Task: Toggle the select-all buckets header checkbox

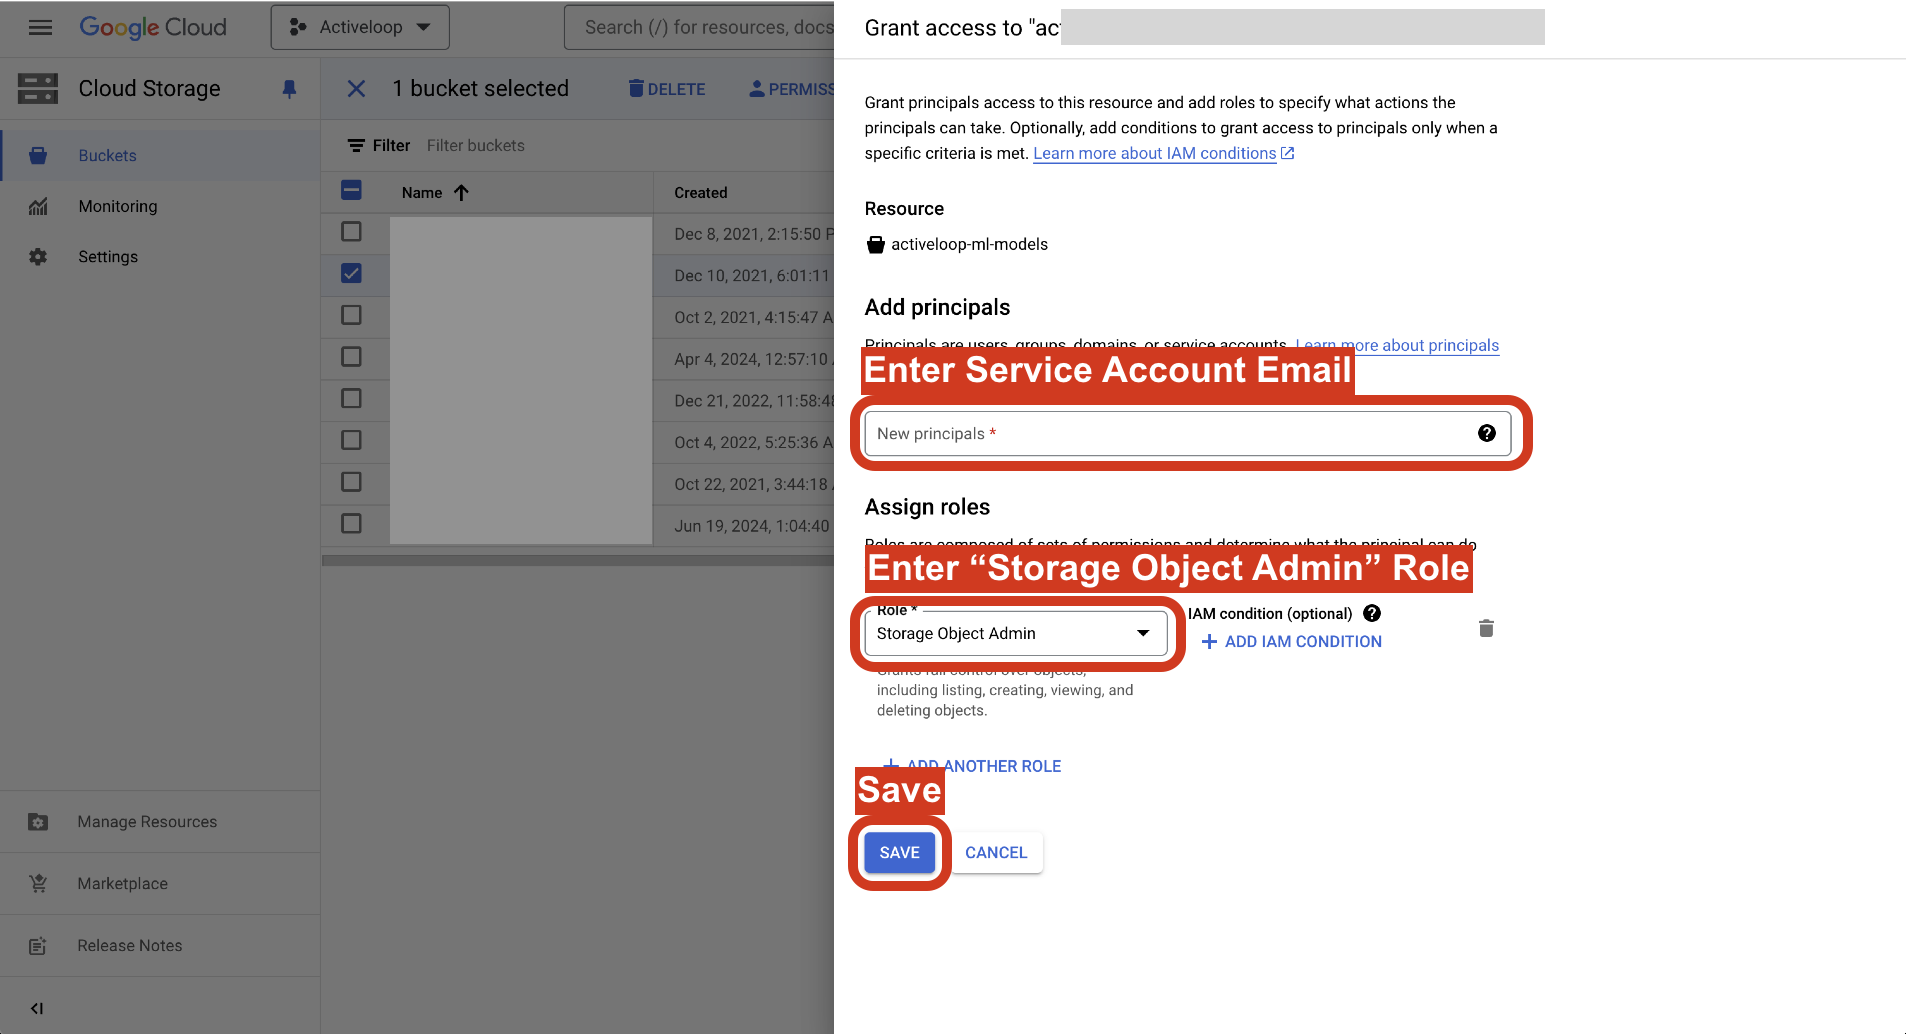Action: tap(351, 191)
